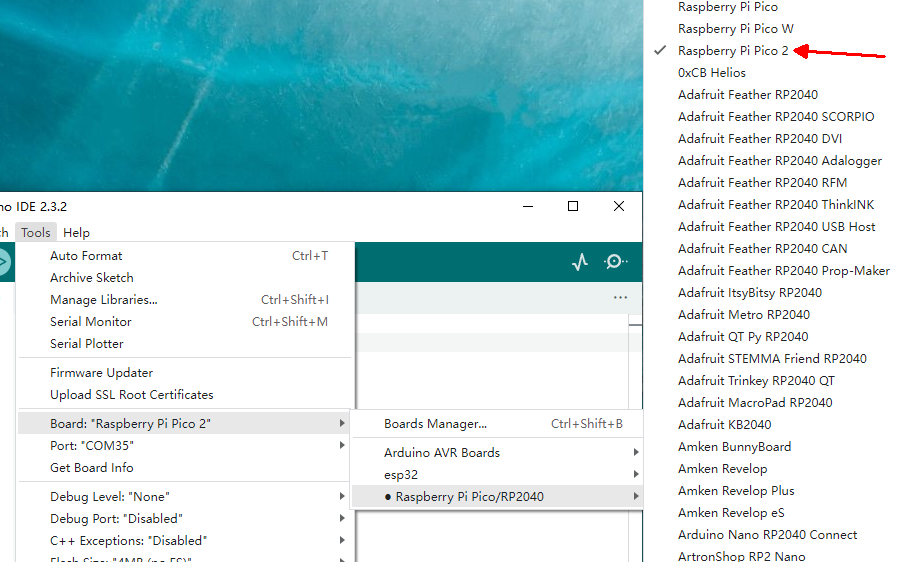Select Archive Sketch menu entry

(184, 278)
